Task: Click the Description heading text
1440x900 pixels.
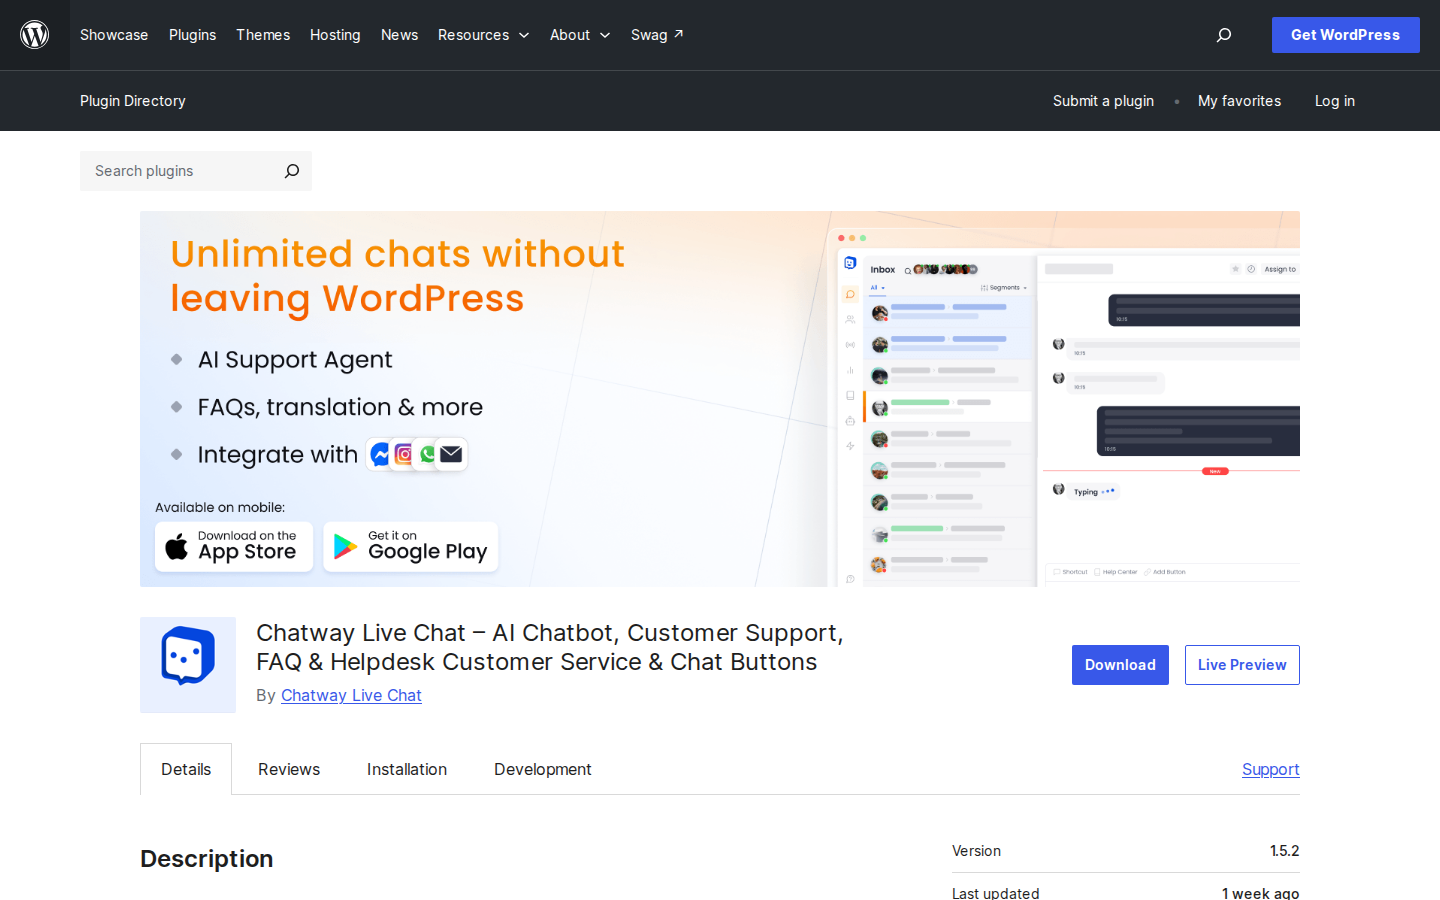Action: tap(207, 859)
